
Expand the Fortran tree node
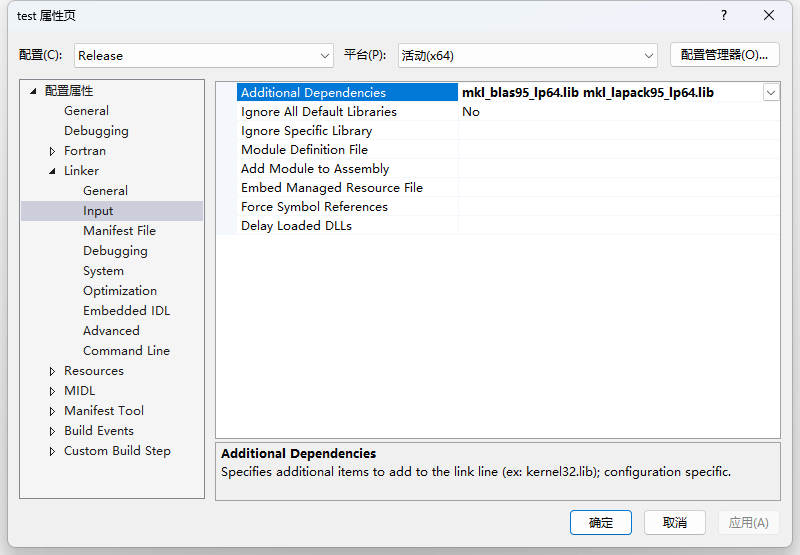[52, 152]
